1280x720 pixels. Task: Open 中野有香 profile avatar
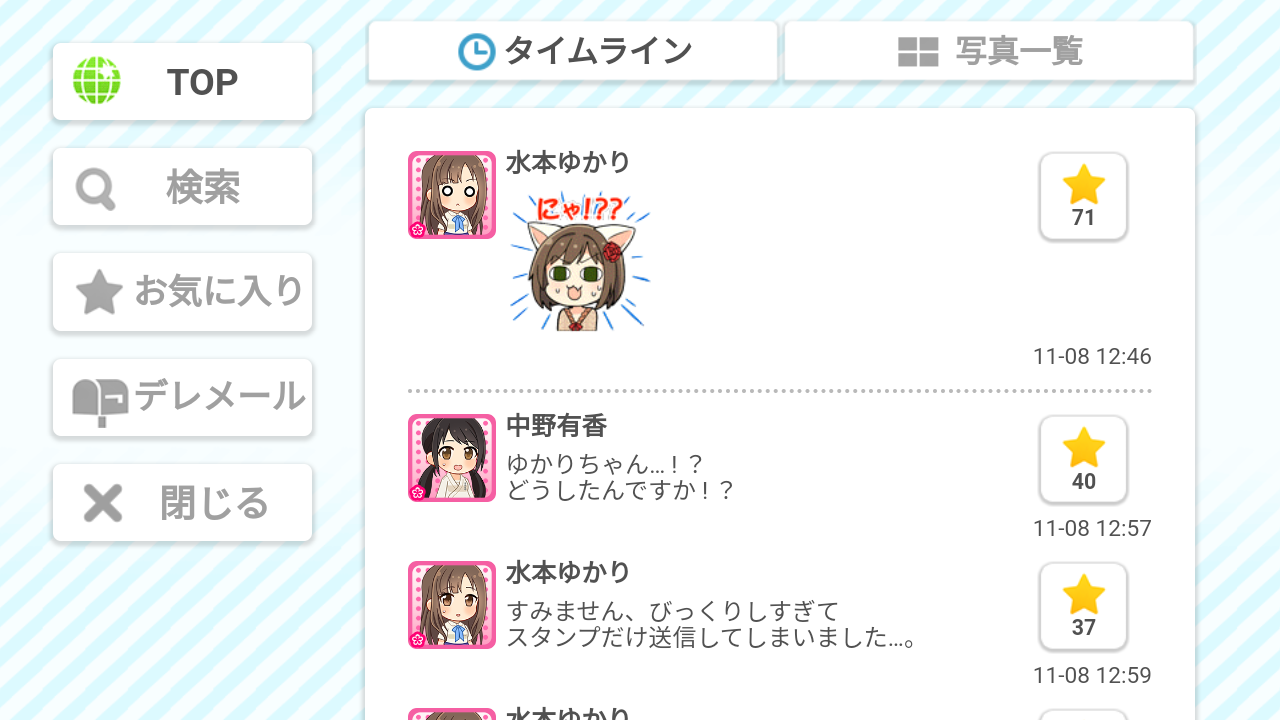452,458
